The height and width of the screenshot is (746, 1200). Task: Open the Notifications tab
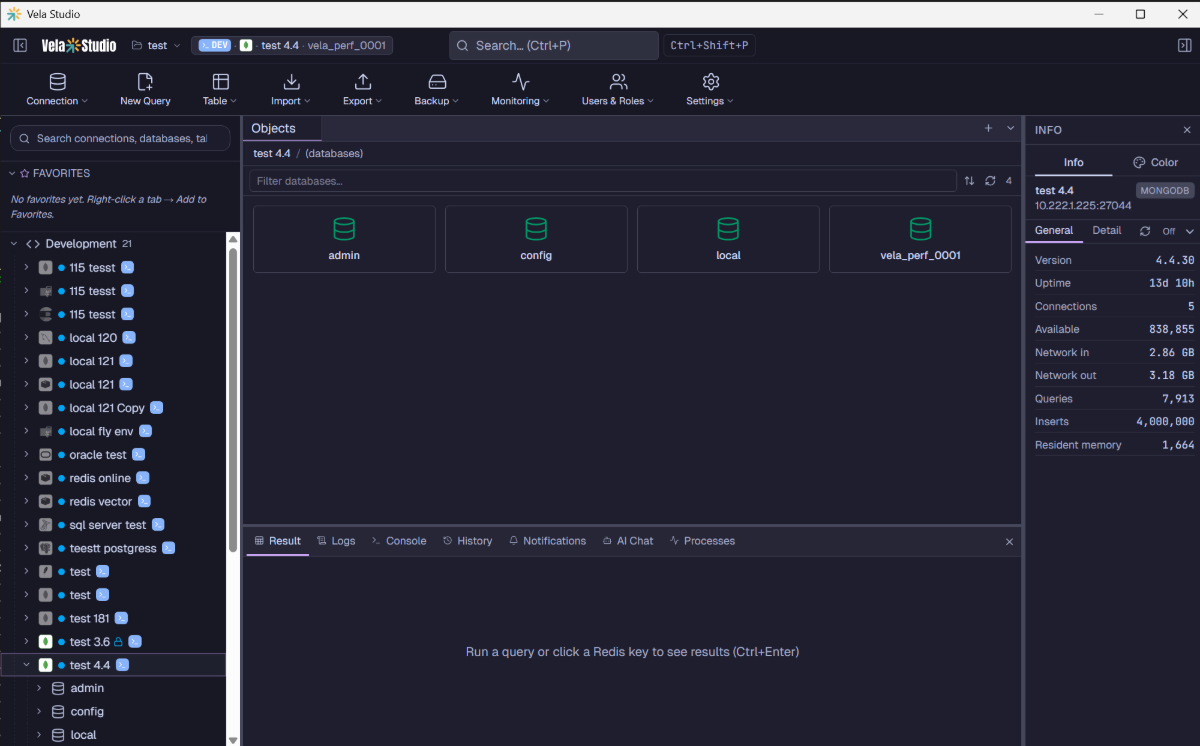point(547,541)
